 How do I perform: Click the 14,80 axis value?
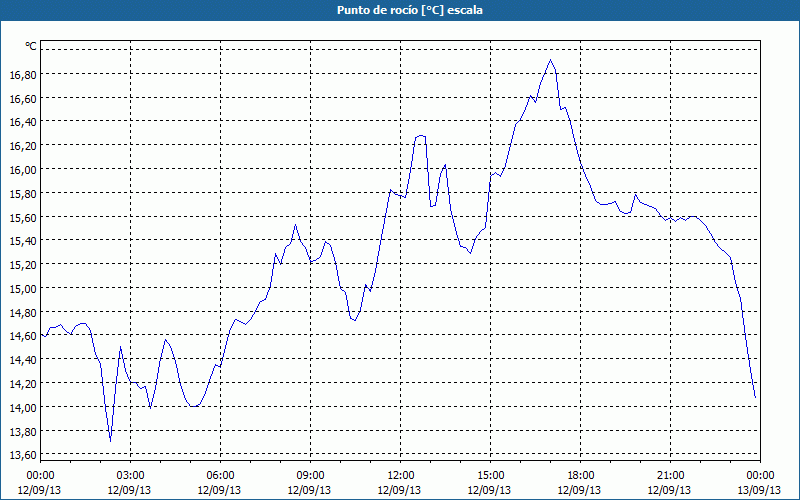[x=23, y=312]
